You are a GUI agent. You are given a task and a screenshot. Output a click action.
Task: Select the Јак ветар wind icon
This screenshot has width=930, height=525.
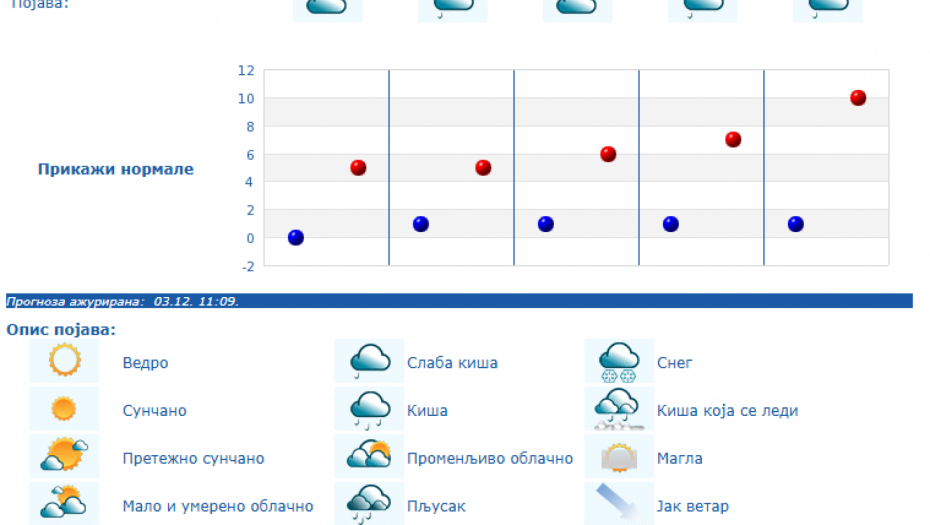coord(619,504)
